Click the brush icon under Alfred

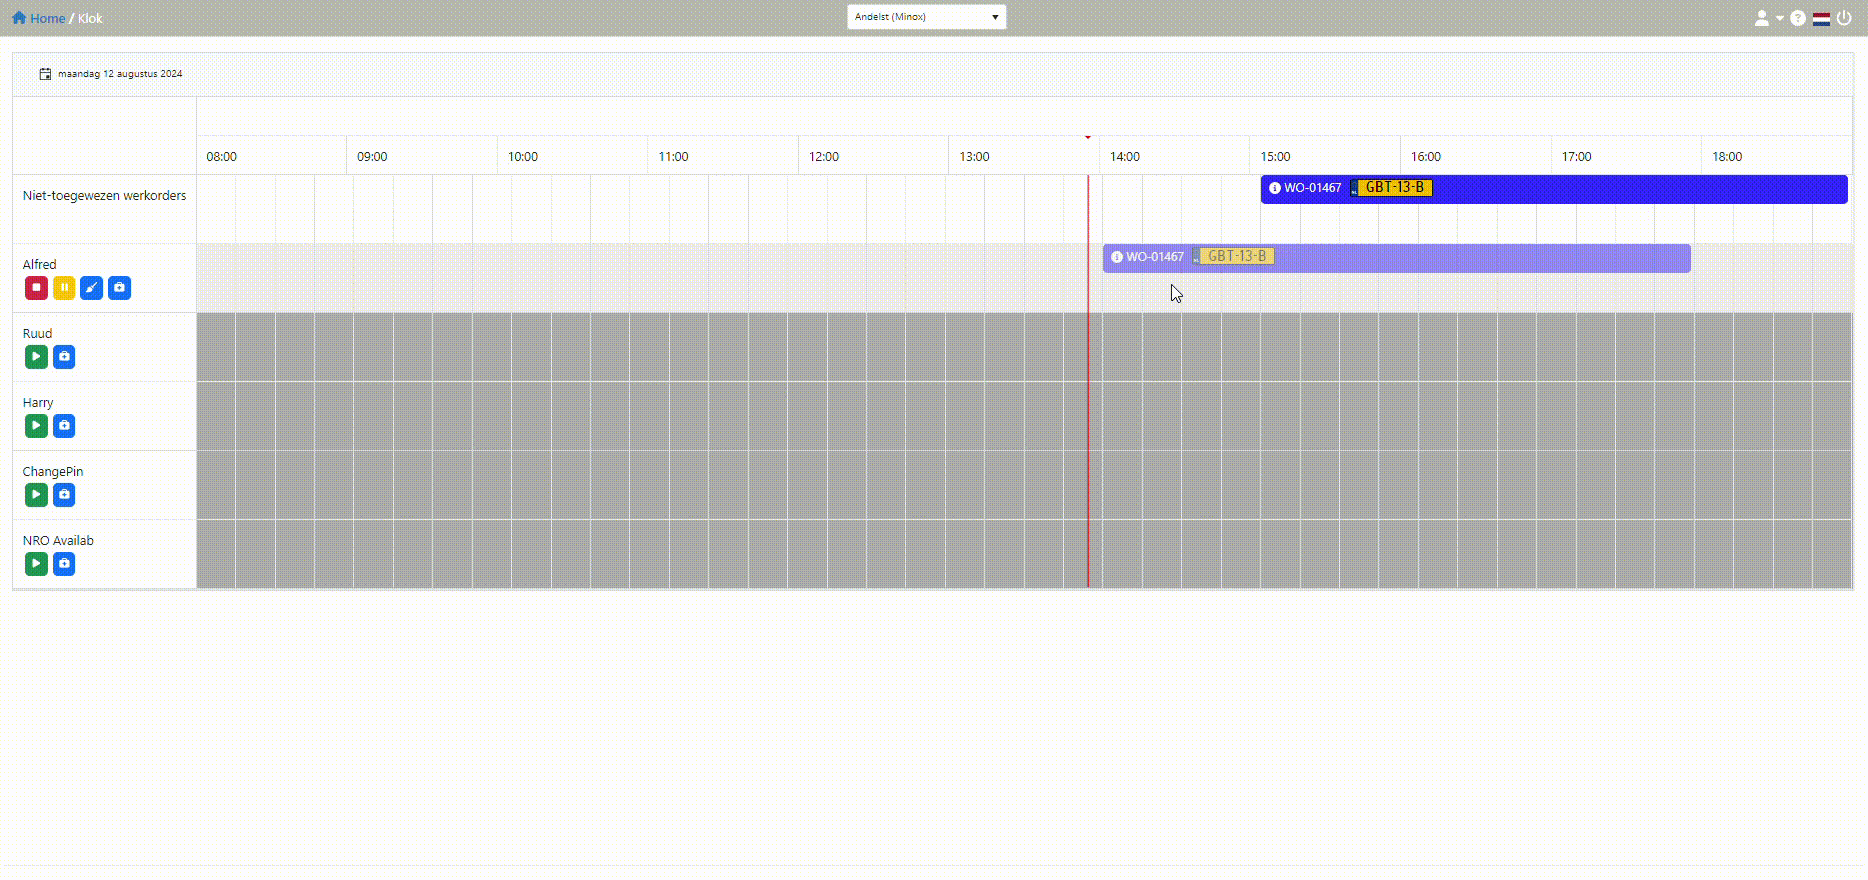(x=91, y=288)
